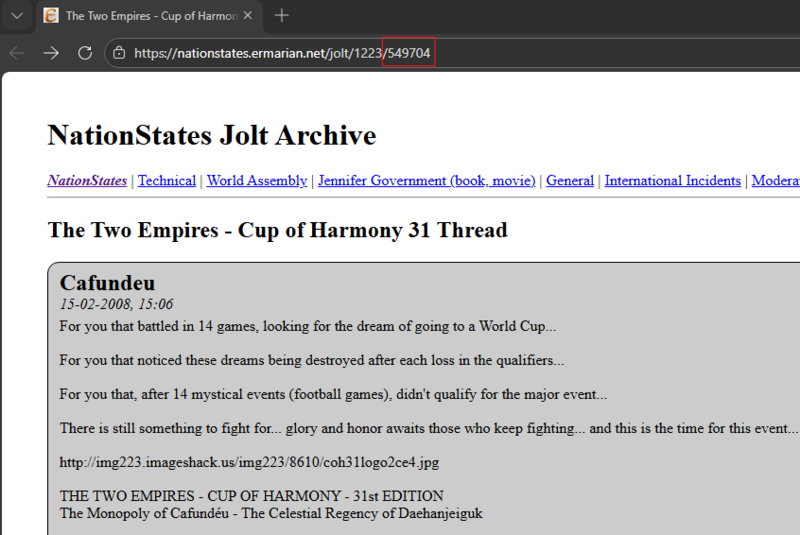Close the 'The Two Empires' browser tab
This screenshot has width=800, height=535.
coord(248,16)
